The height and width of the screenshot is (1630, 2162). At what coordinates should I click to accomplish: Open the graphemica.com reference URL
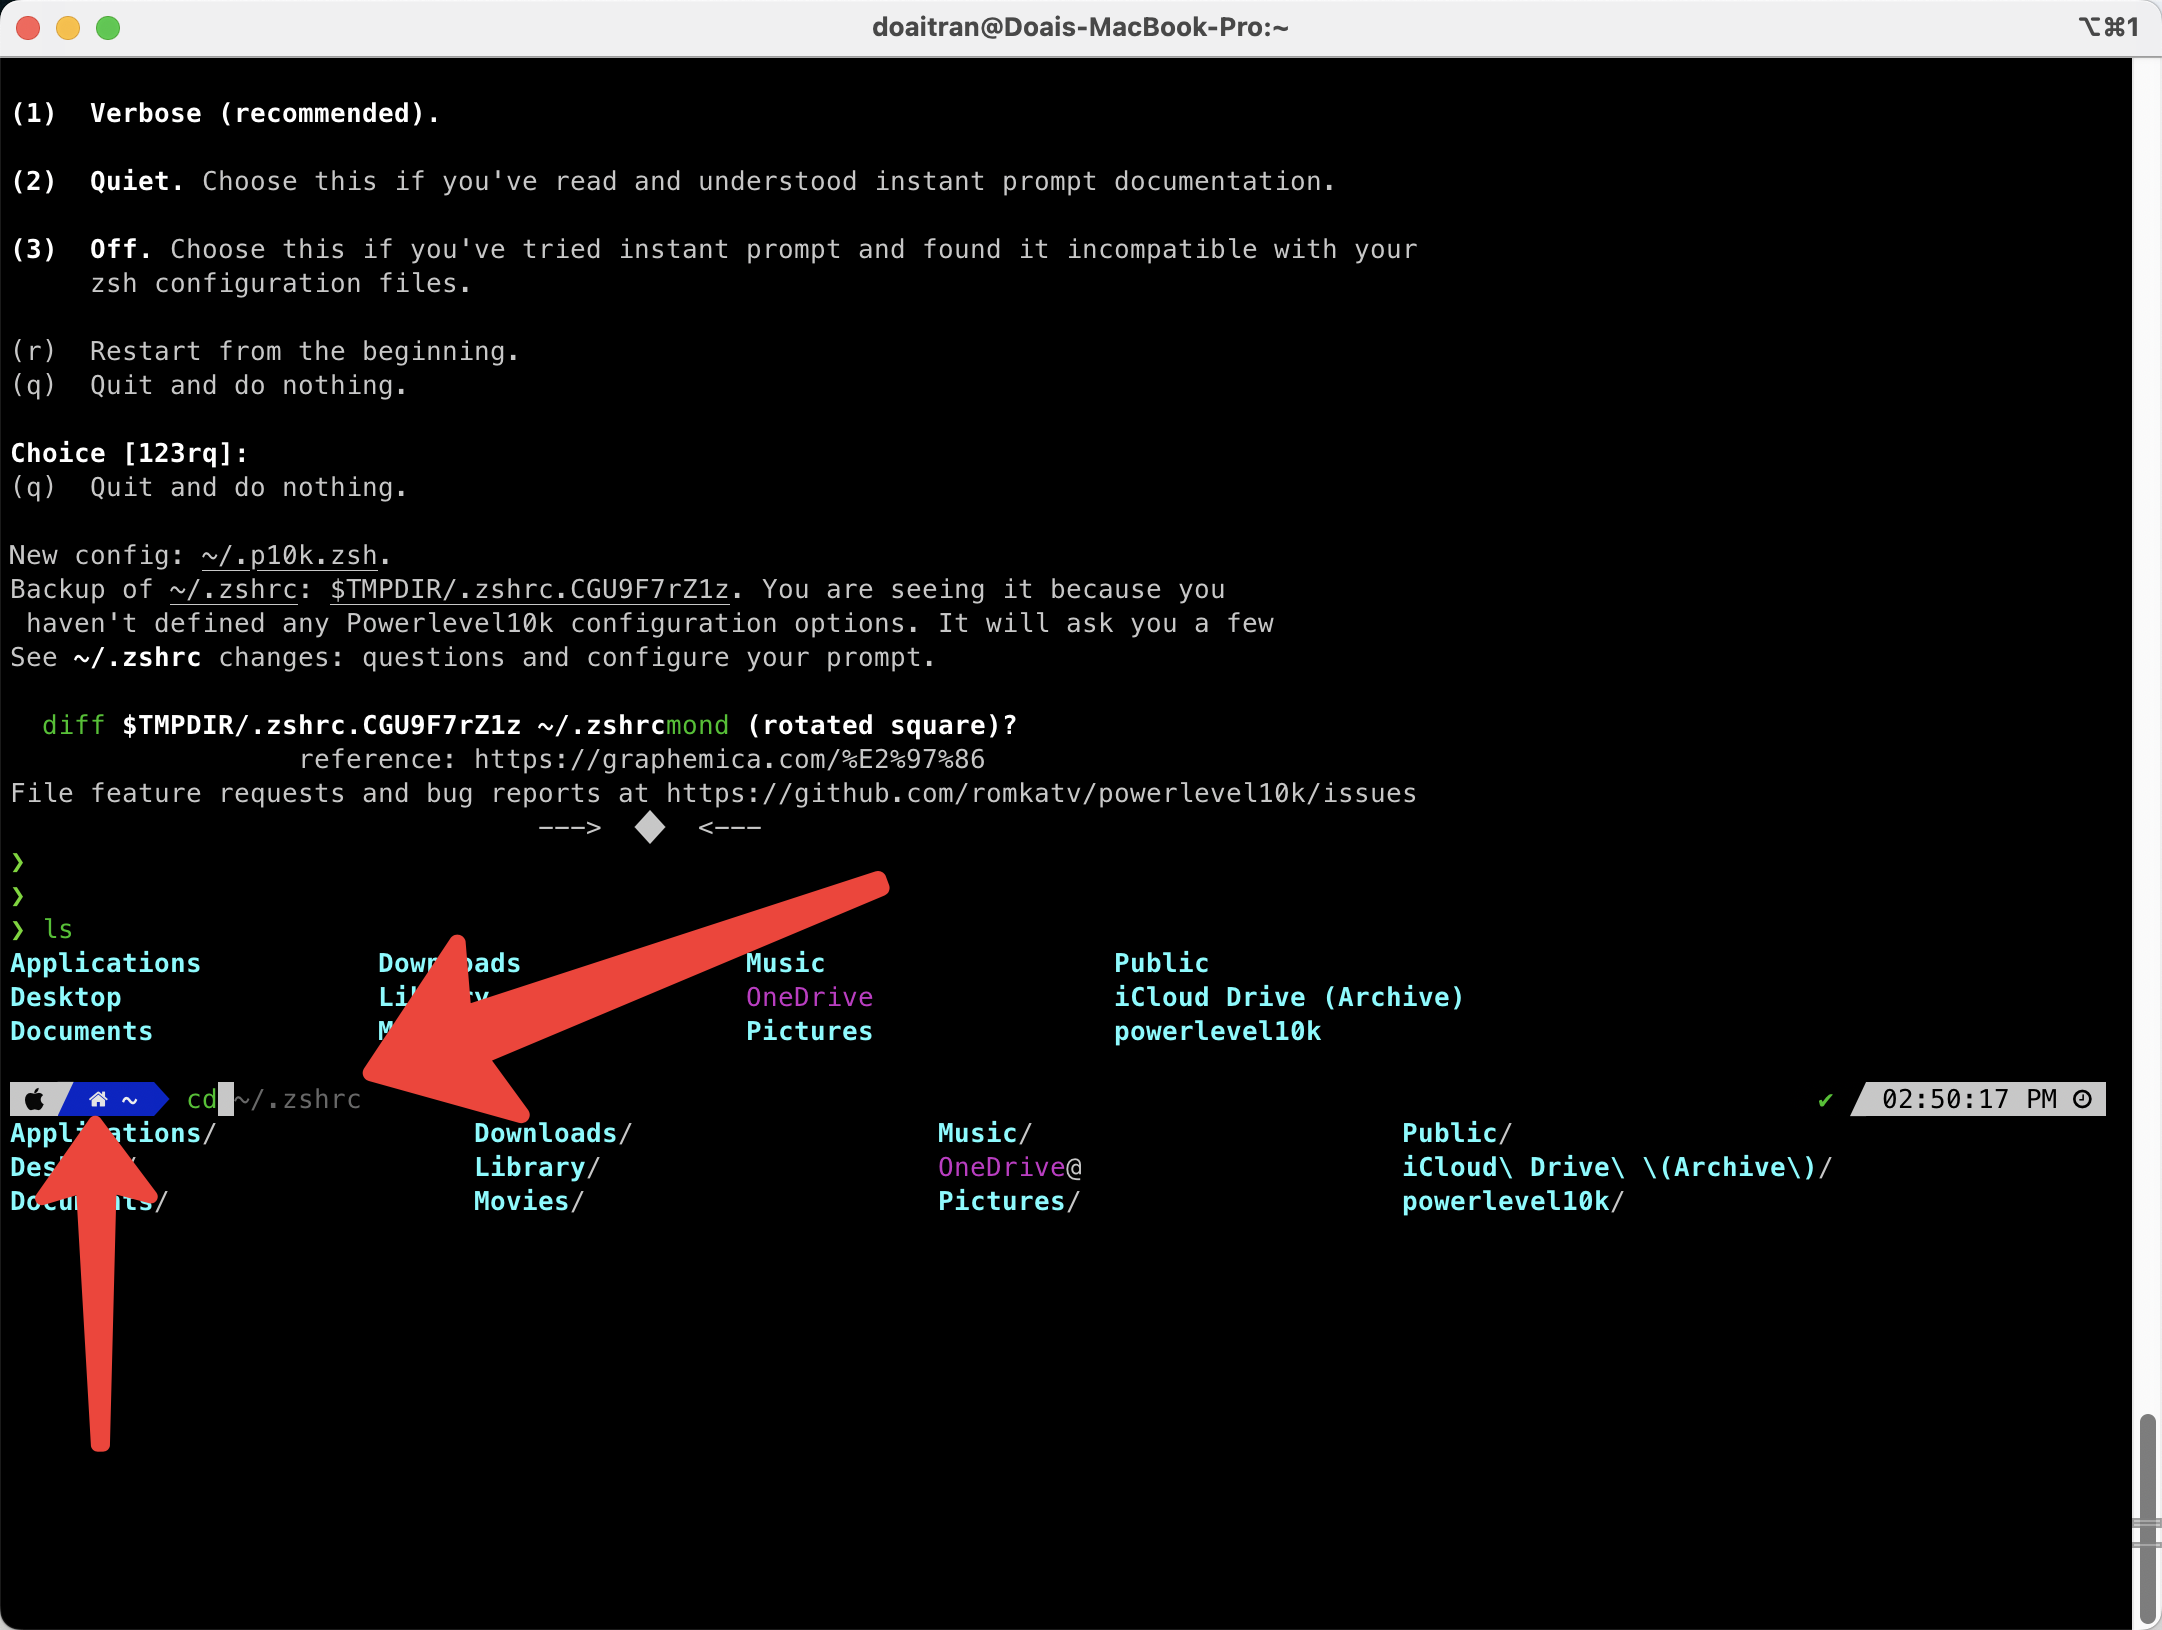click(729, 759)
